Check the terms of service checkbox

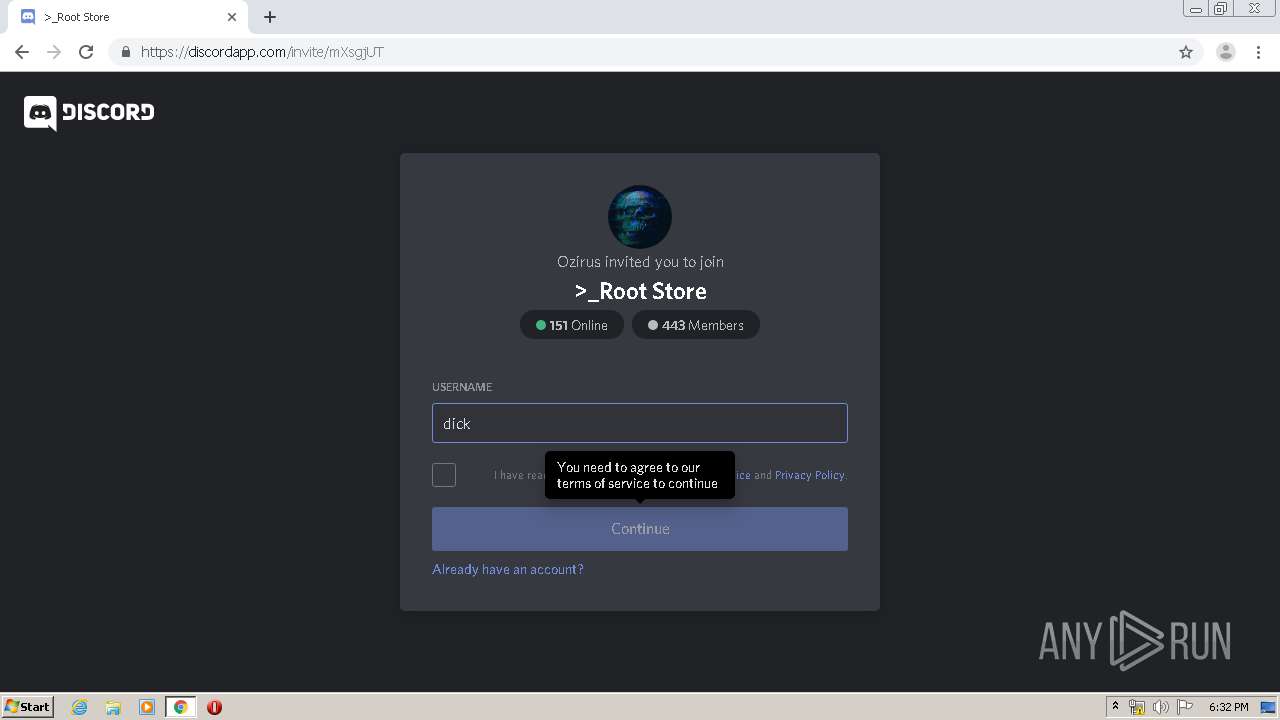coord(444,475)
